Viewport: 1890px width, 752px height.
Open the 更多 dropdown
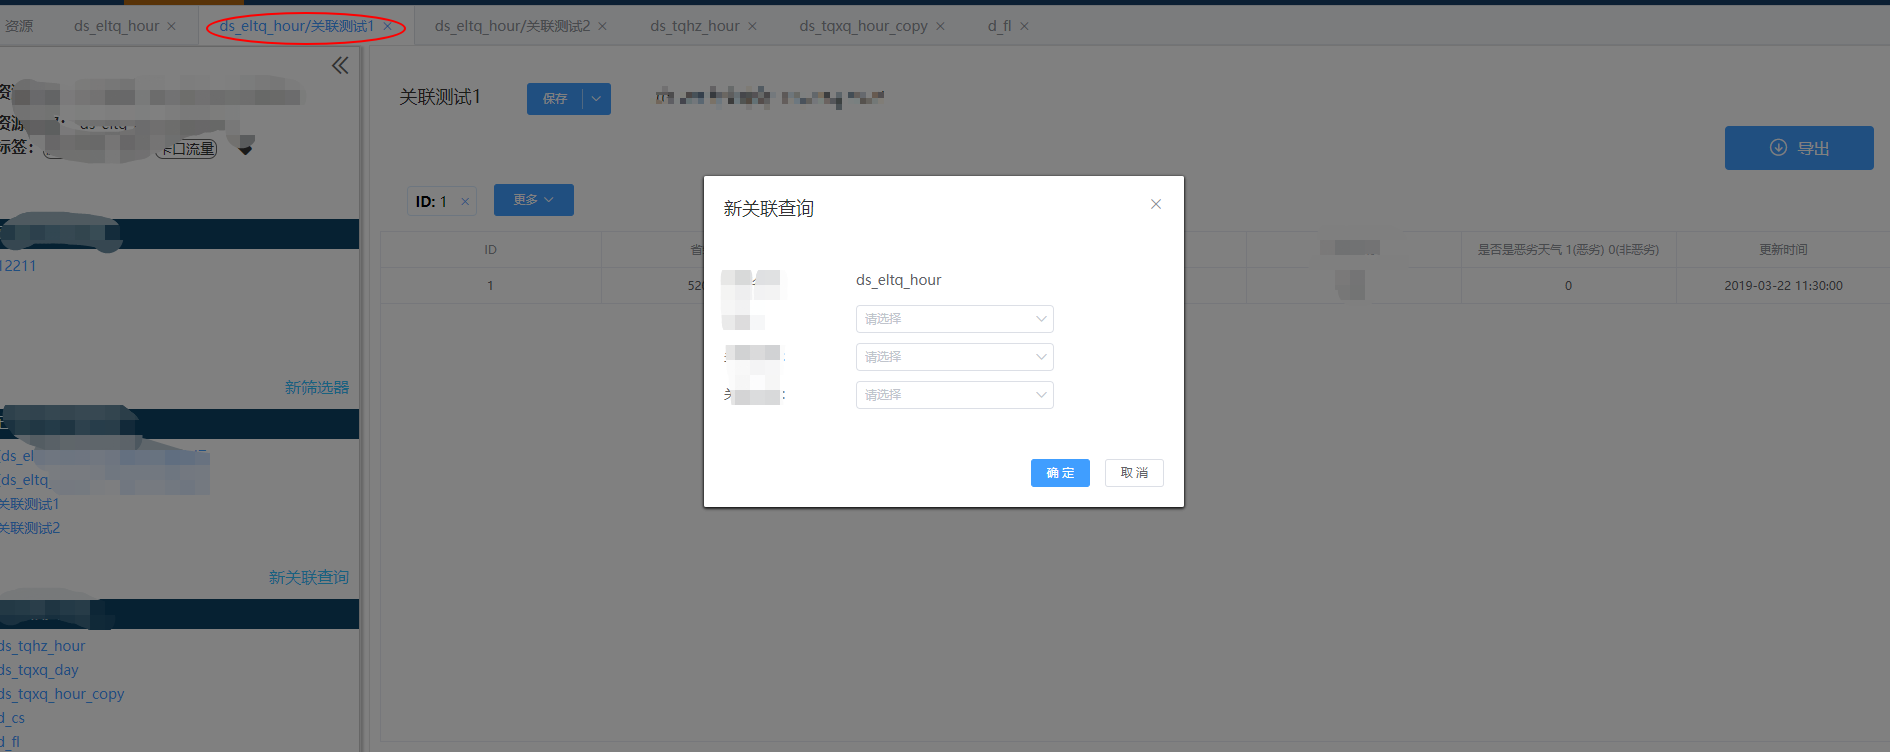point(534,200)
